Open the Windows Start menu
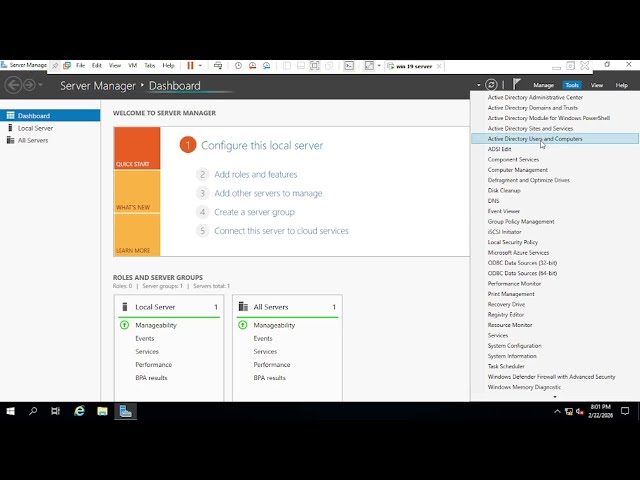This screenshot has width=640, height=480. pyautogui.click(x=11, y=411)
